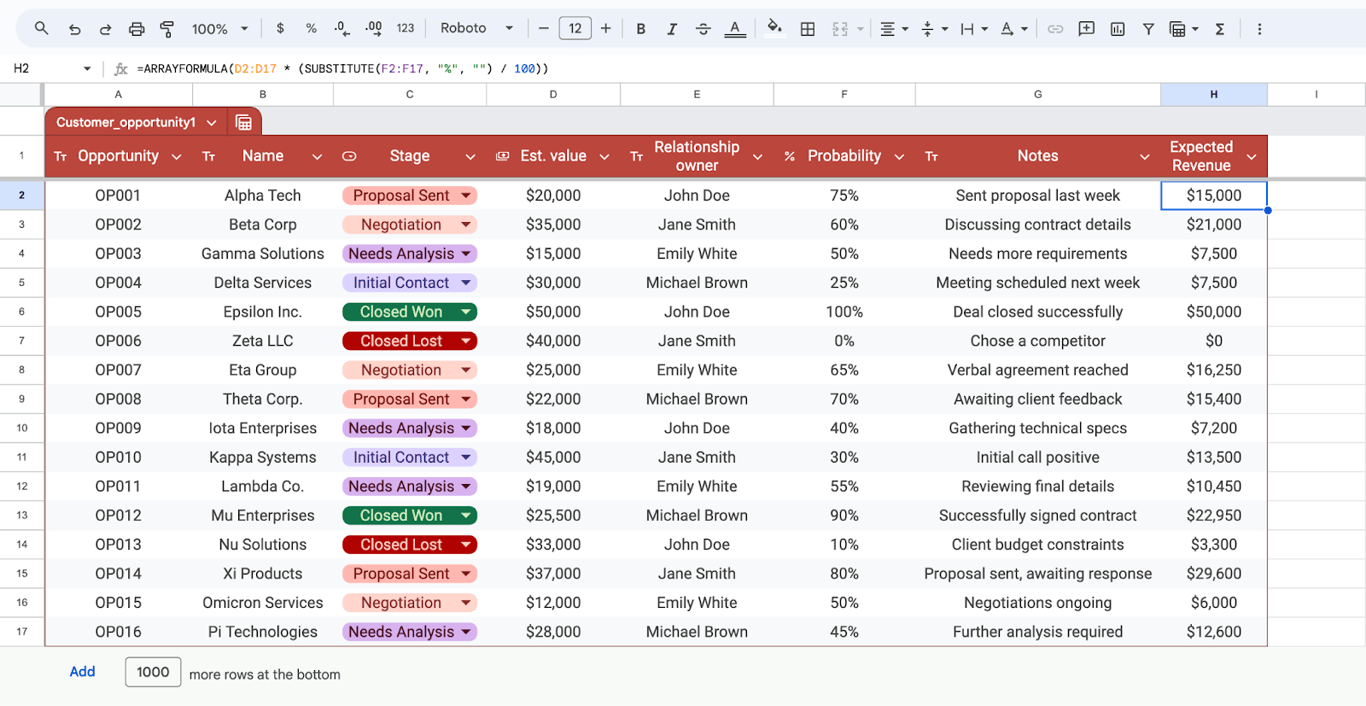Open horizontal align options
Image resolution: width=1366 pixels, height=706 pixels.
point(893,29)
